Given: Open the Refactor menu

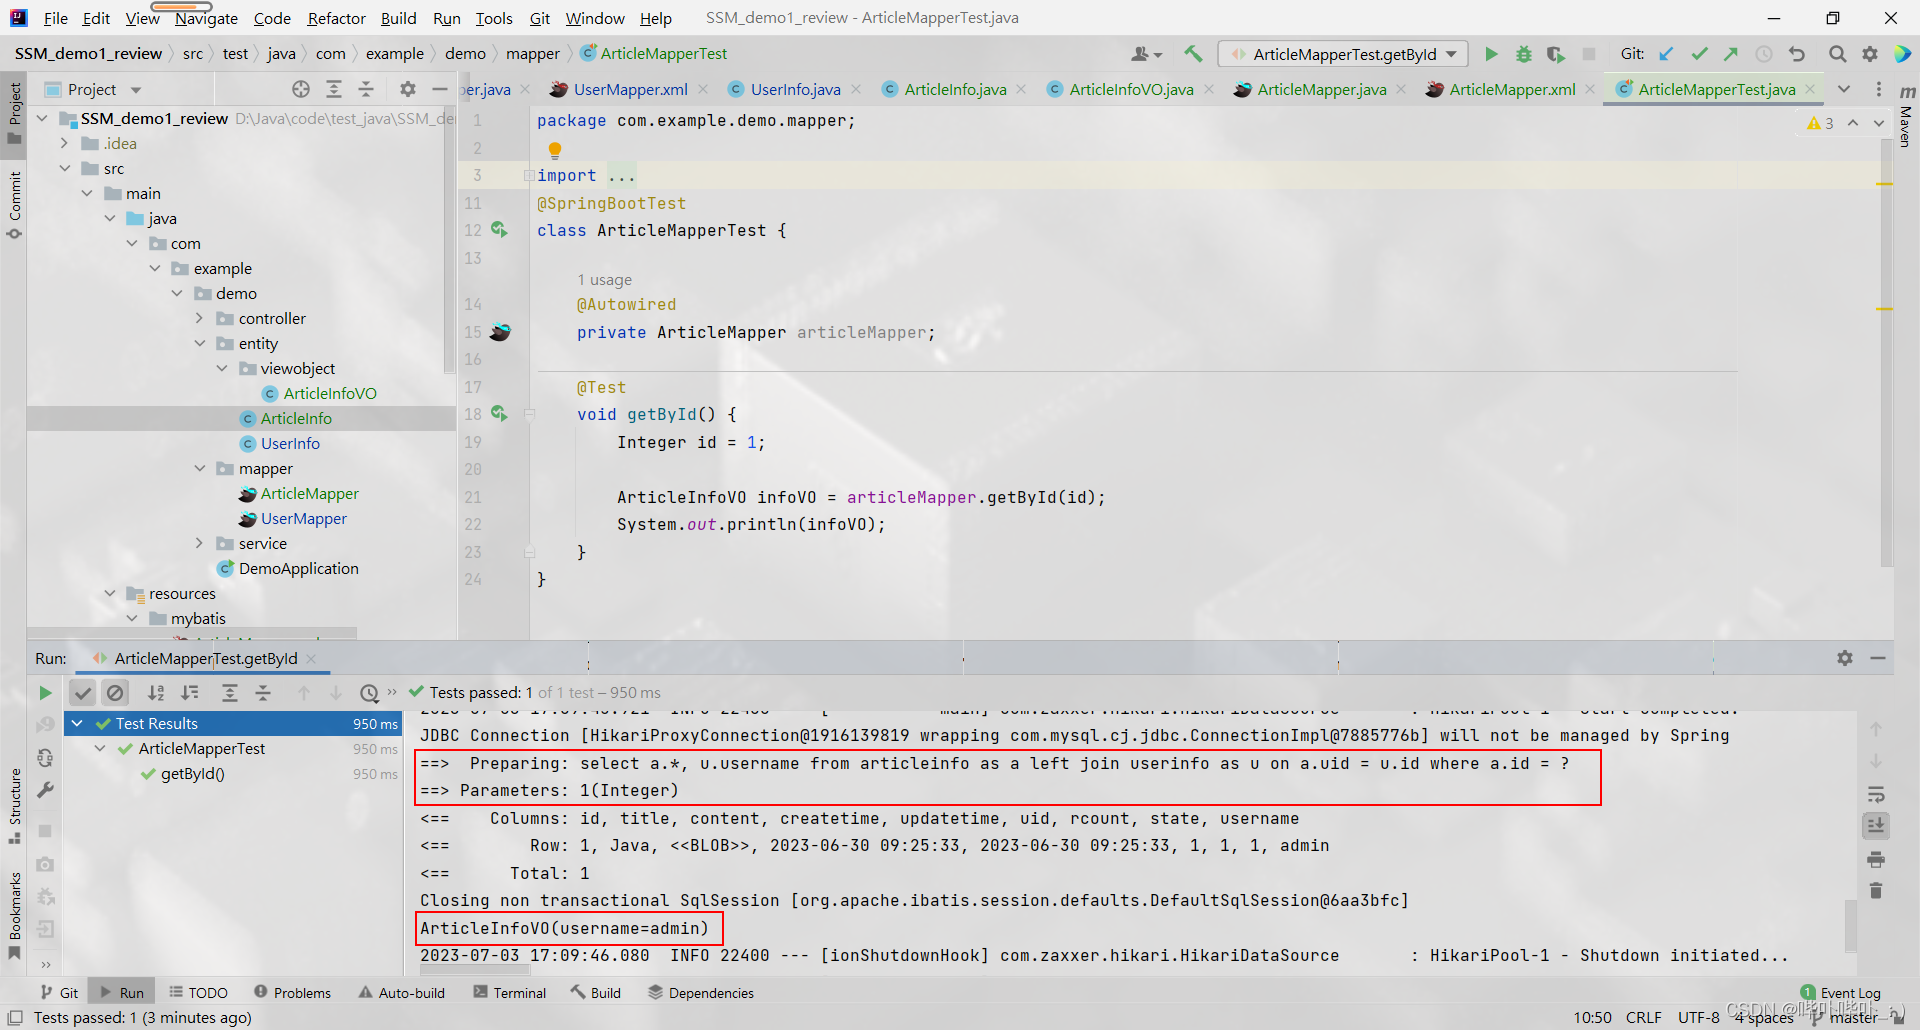Looking at the screenshot, I should pos(336,18).
